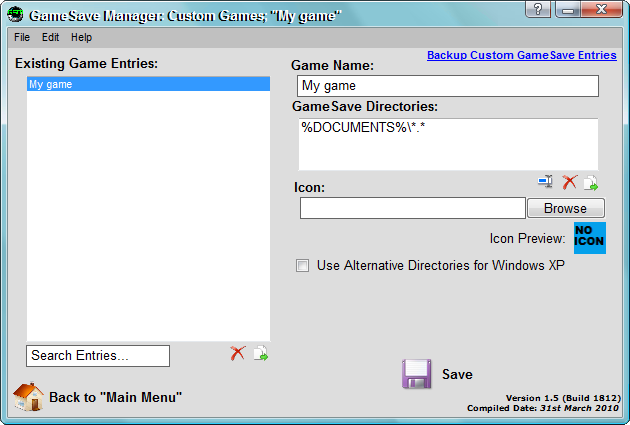The image size is (630, 425).
Task: Open the Help menu
Action: pyautogui.click(x=81, y=37)
